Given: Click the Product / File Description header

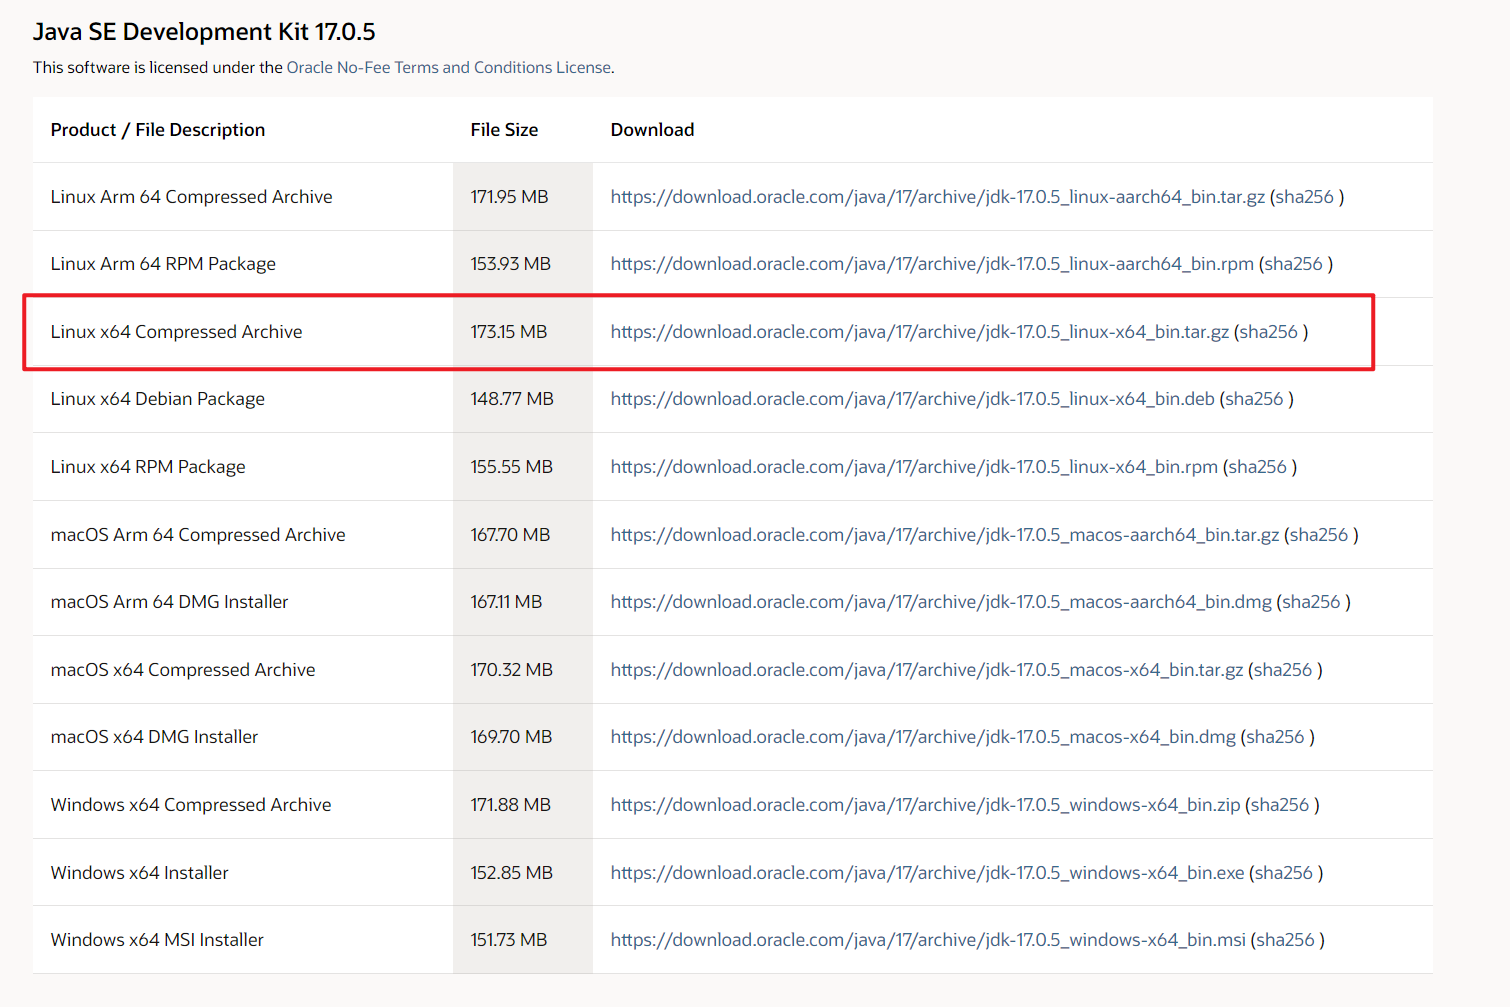Looking at the screenshot, I should pyautogui.click(x=158, y=130).
